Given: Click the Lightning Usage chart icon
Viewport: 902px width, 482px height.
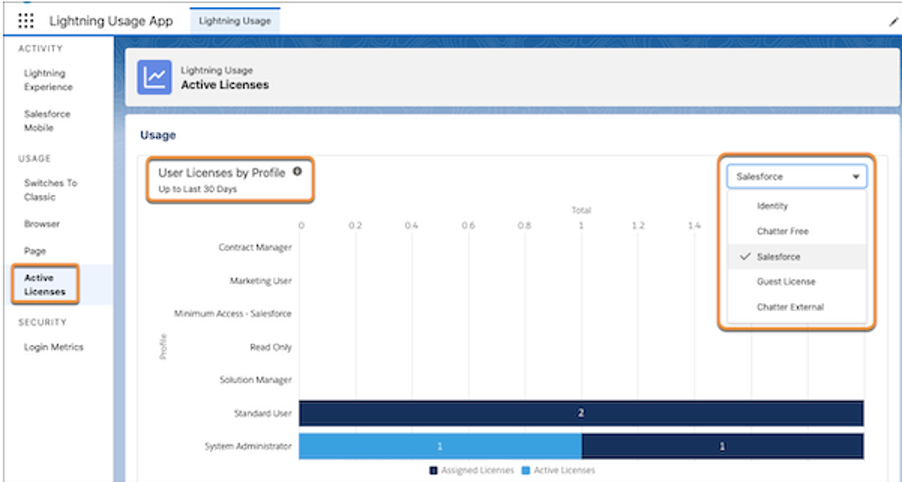Looking at the screenshot, I should pos(154,77).
